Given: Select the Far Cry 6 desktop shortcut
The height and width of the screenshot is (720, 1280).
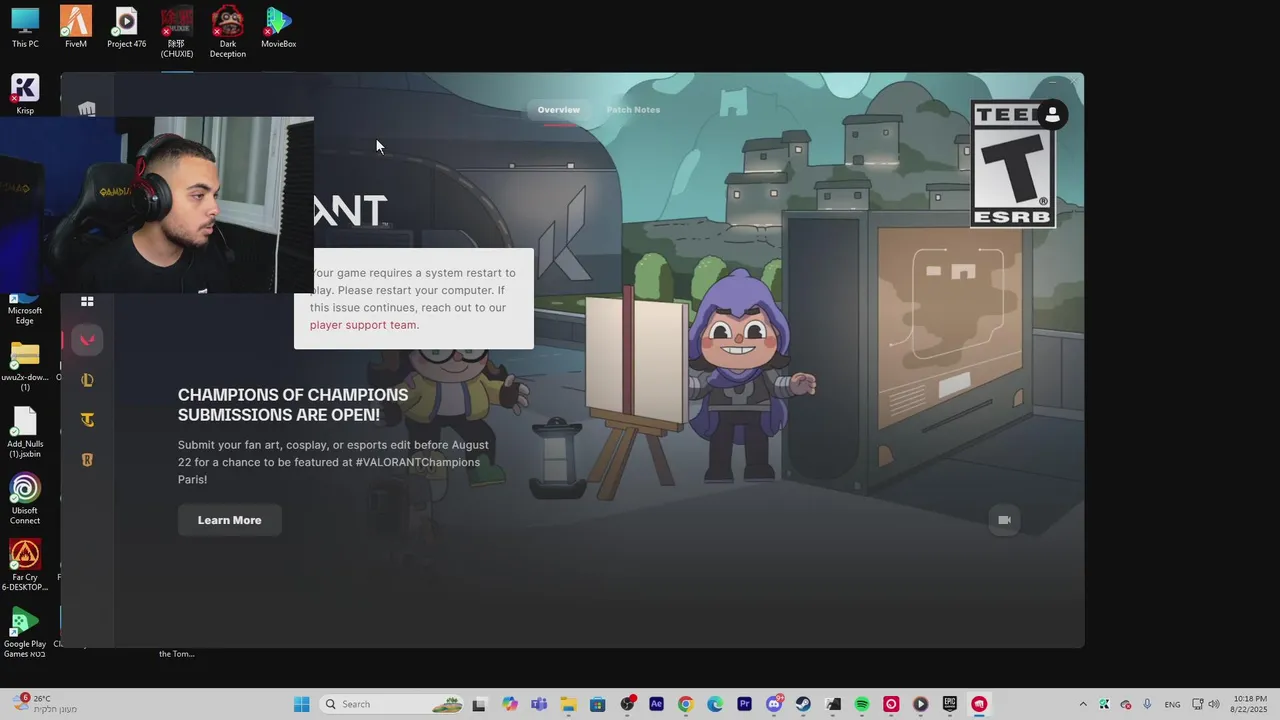Looking at the screenshot, I should [x=25, y=565].
